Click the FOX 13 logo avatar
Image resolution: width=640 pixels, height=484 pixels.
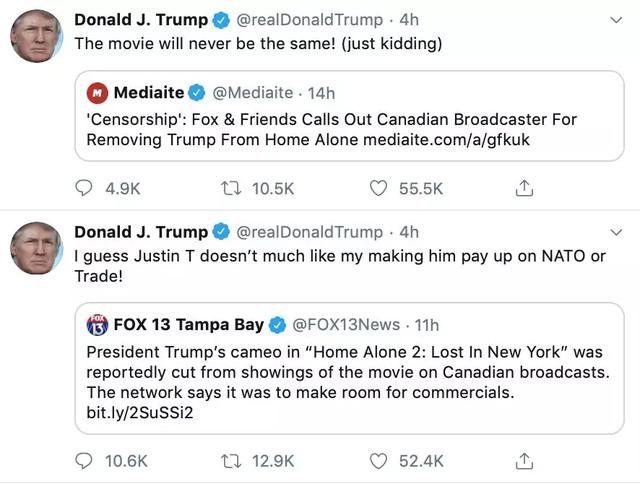97,325
